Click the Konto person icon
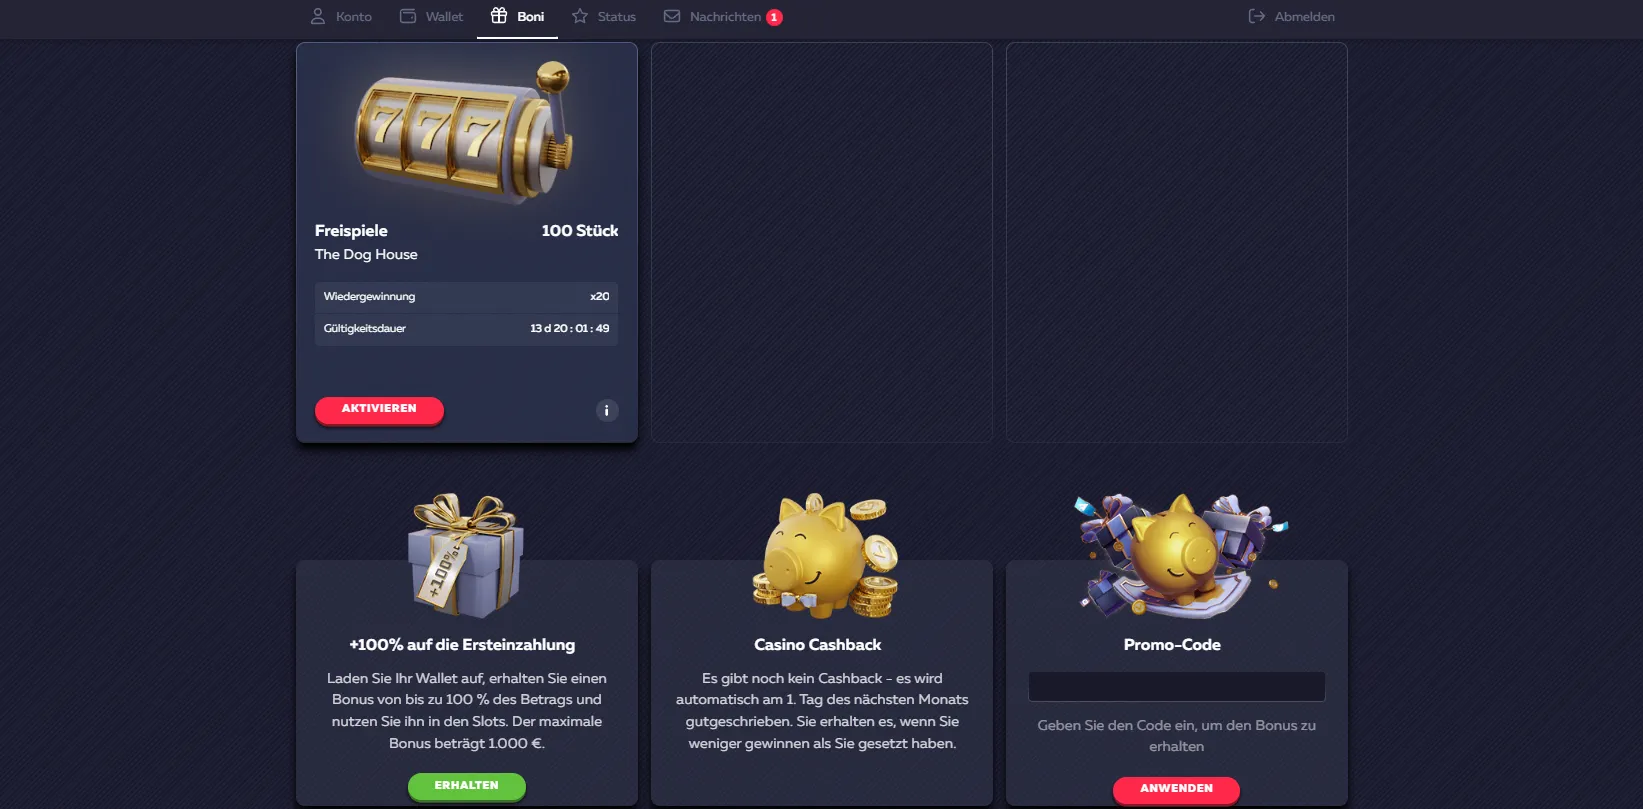This screenshot has width=1643, height=809. pos(318,16)
